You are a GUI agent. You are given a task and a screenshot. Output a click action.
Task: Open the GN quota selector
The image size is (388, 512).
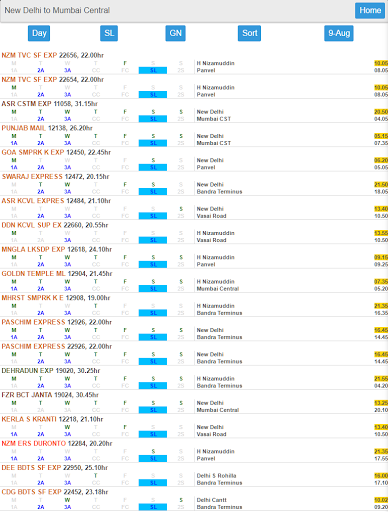coord(175,33)
